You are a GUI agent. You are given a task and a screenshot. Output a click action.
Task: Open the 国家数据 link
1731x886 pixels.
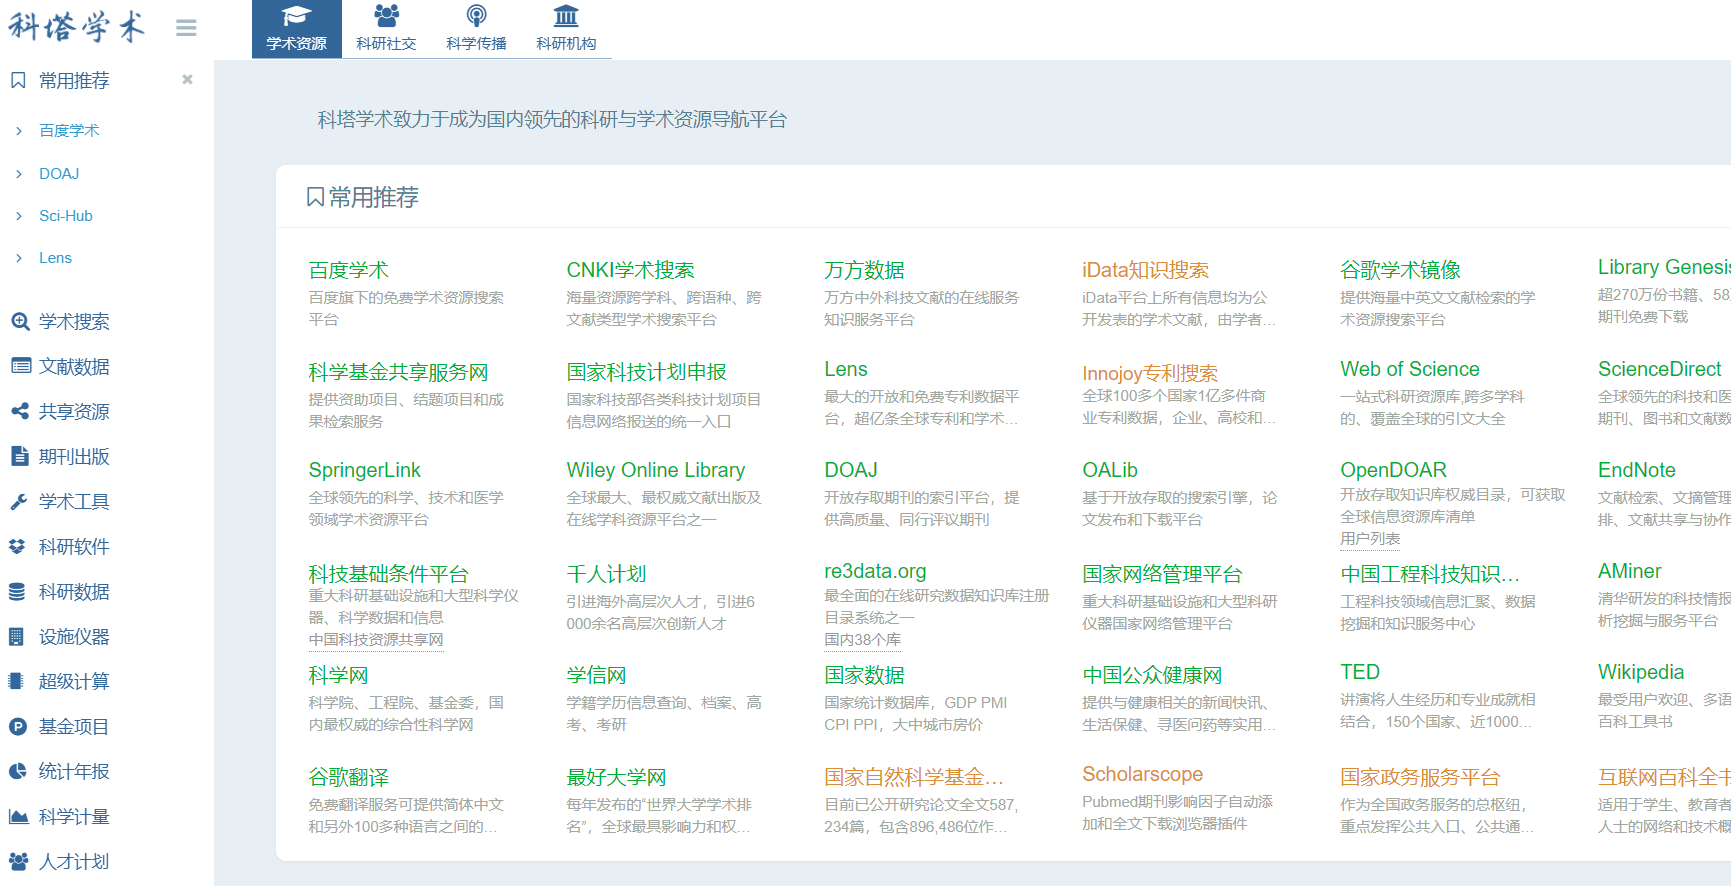click(864, 675)
